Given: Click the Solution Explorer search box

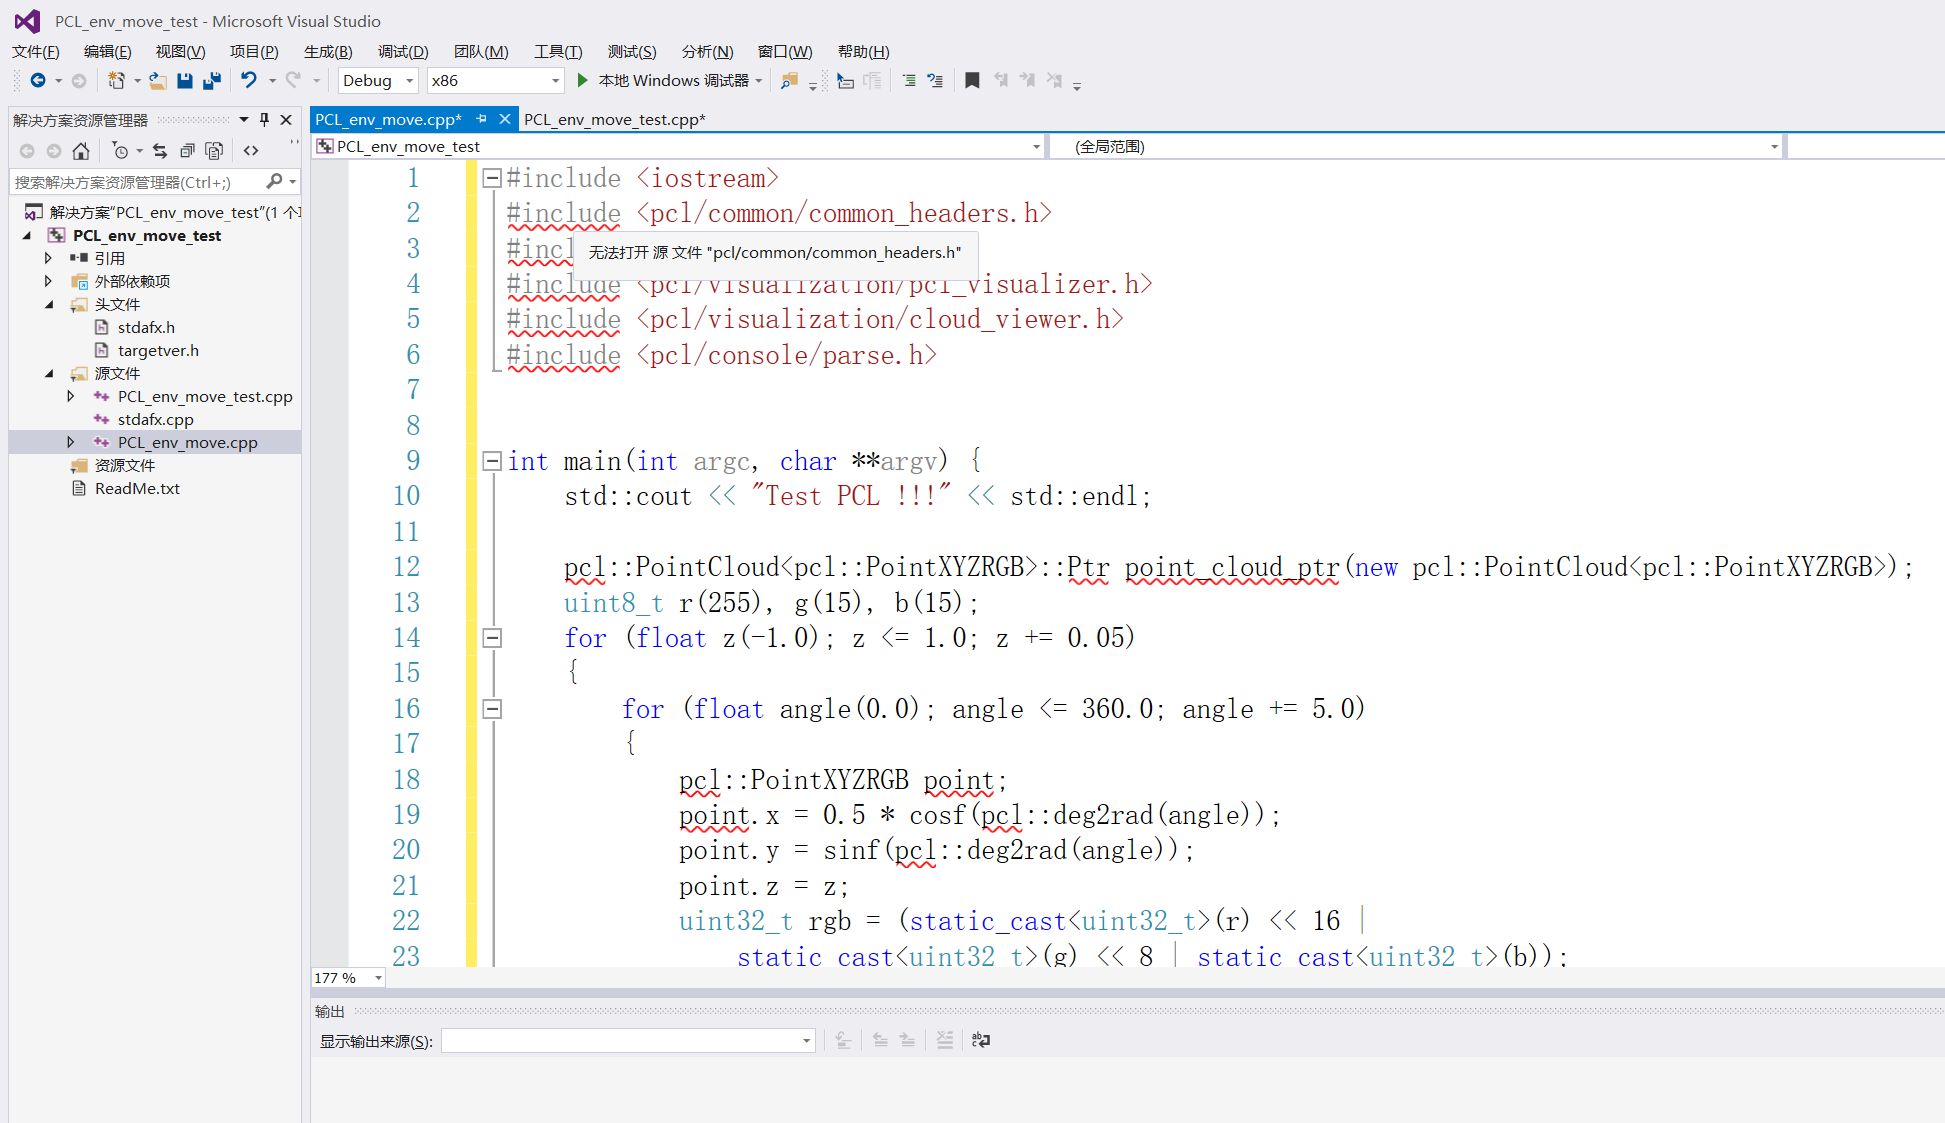Looking at the screenshot, I should [140, 182].
